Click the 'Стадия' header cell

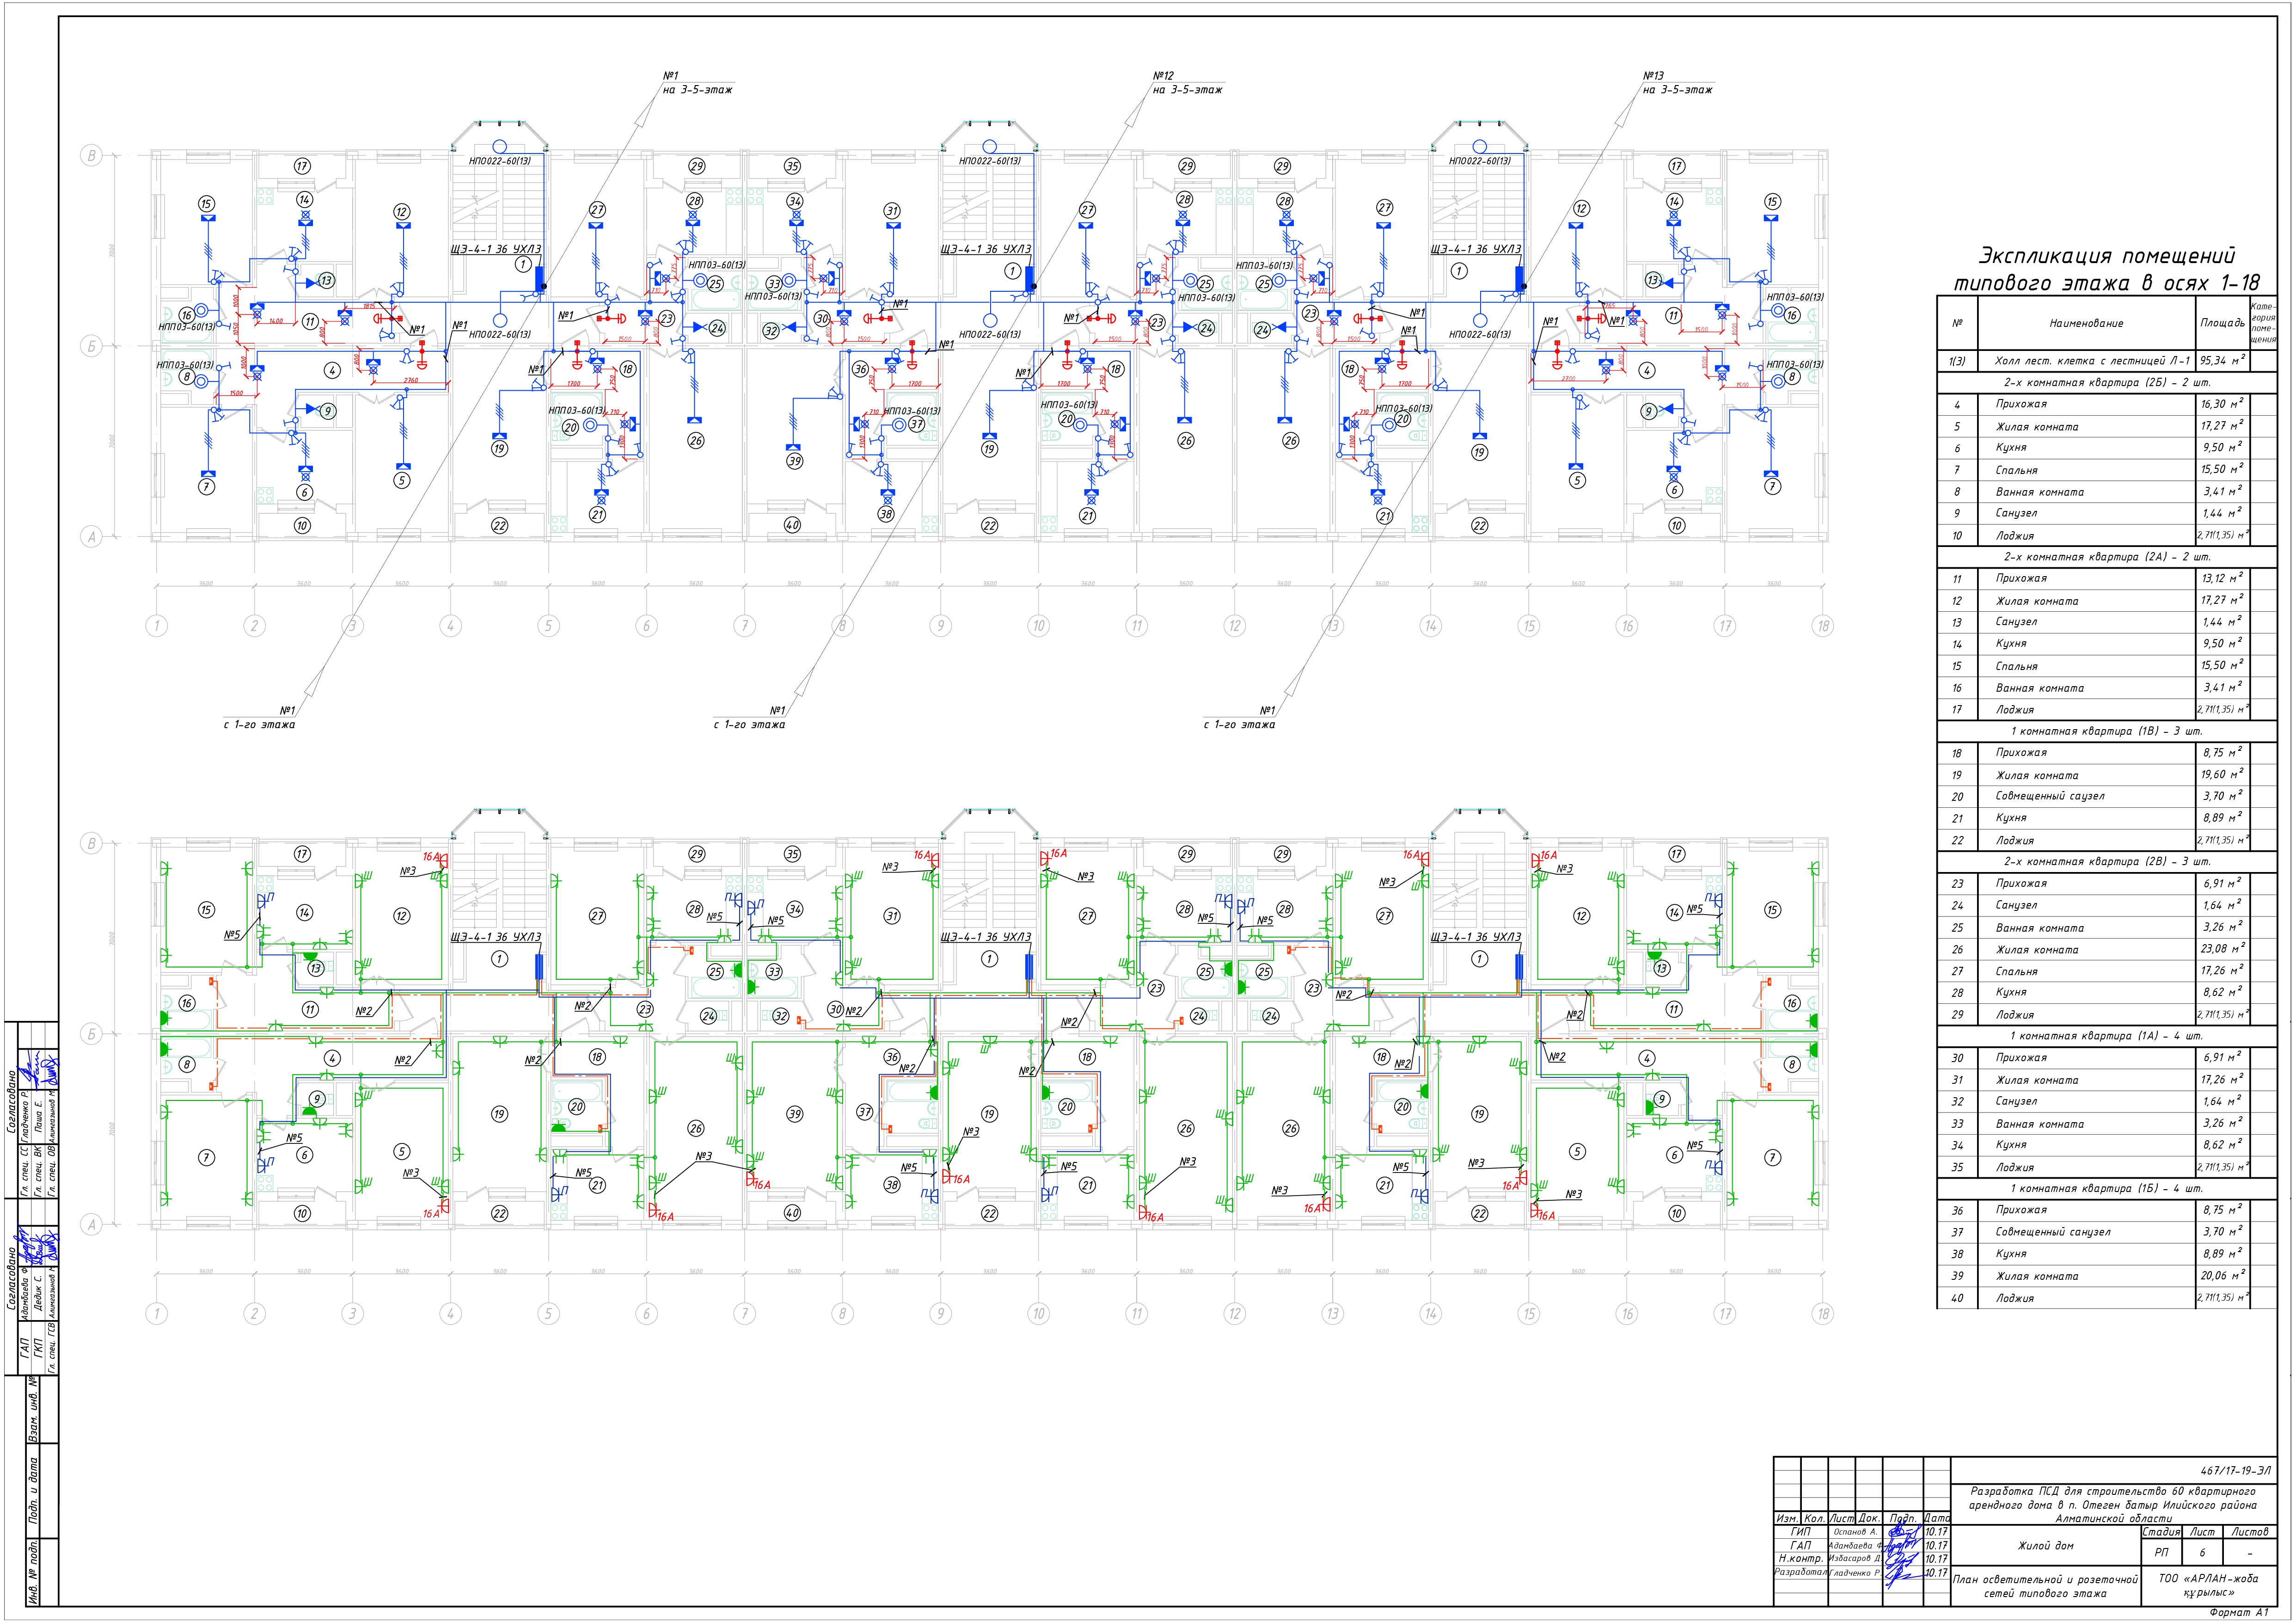pyautogui.click(x=2160, y=1532)
